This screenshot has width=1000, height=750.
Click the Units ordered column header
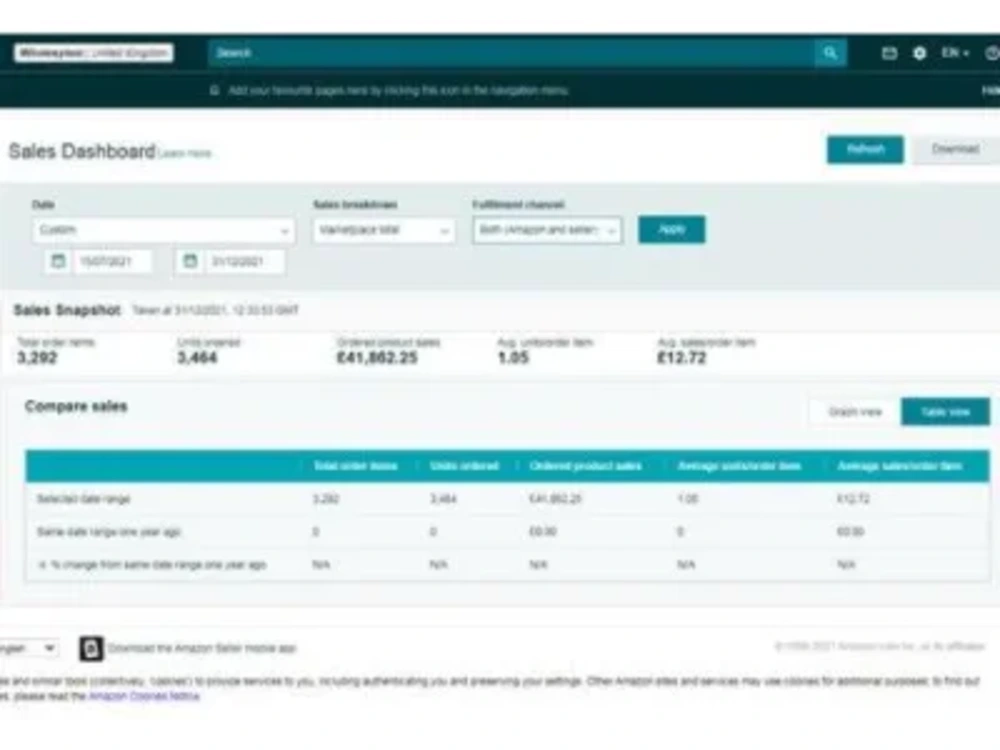(x=464, y=466)
